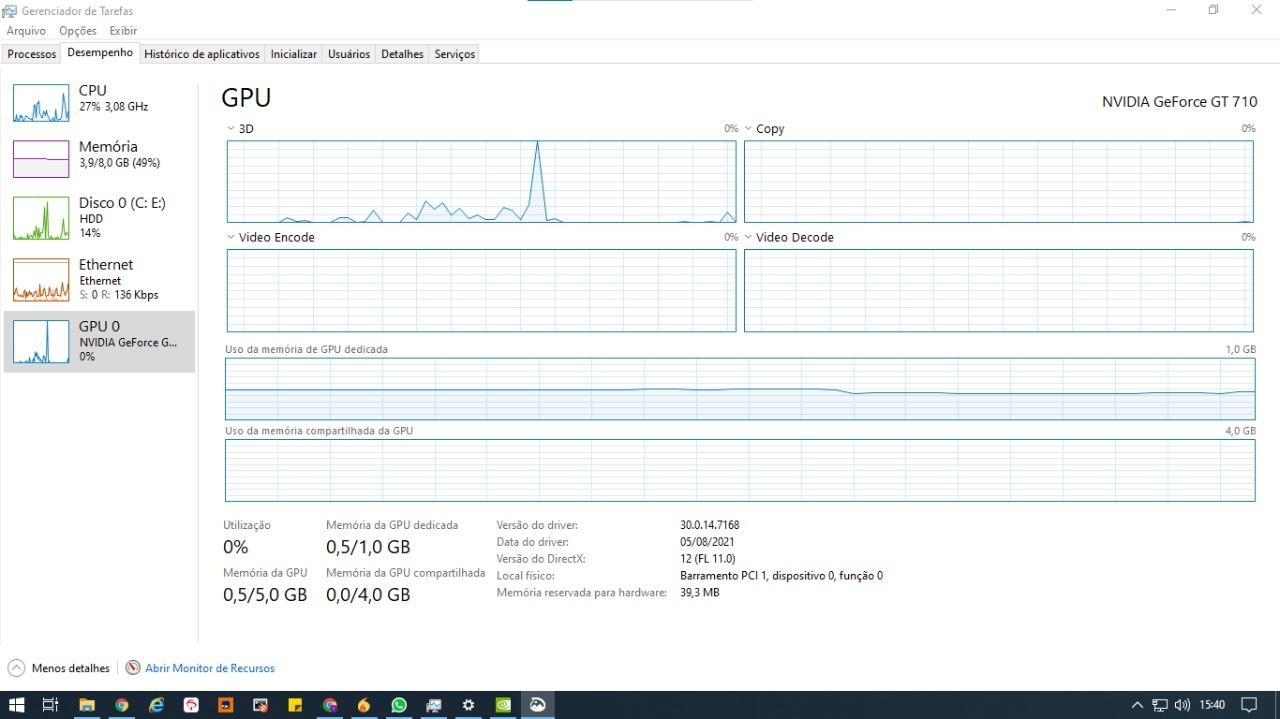Screen dimensions: 1280x719
Task: Click GPU memory value 0,5/5,0 GB
Action: (265, 595)
